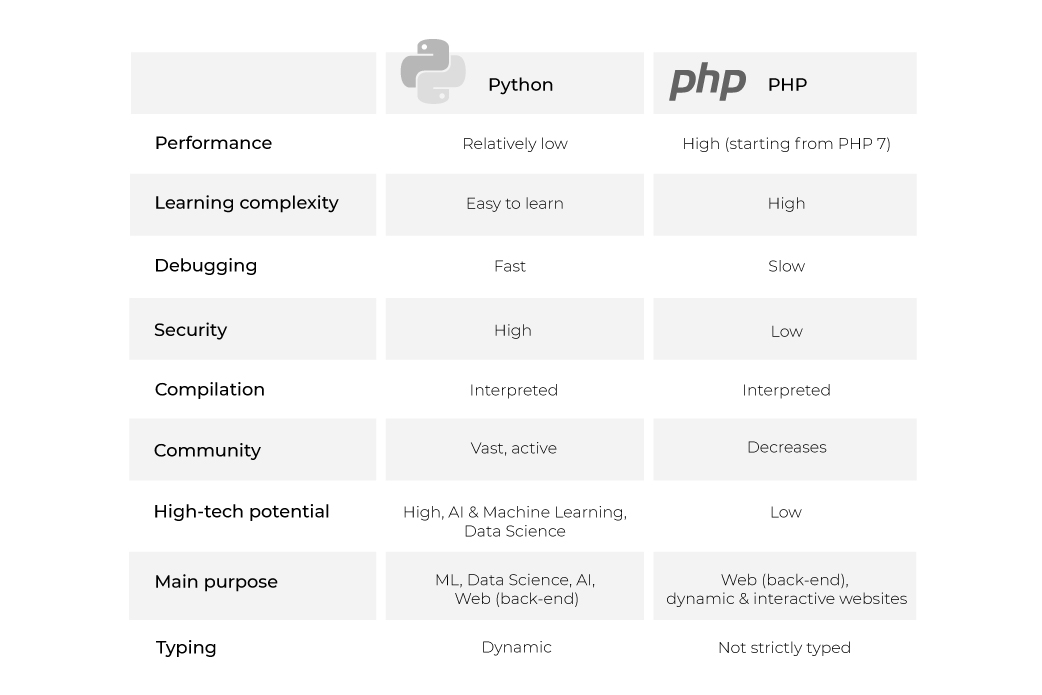1042x695 pixels.
Task: Click the Python snake logo
Action: [433, 71]
